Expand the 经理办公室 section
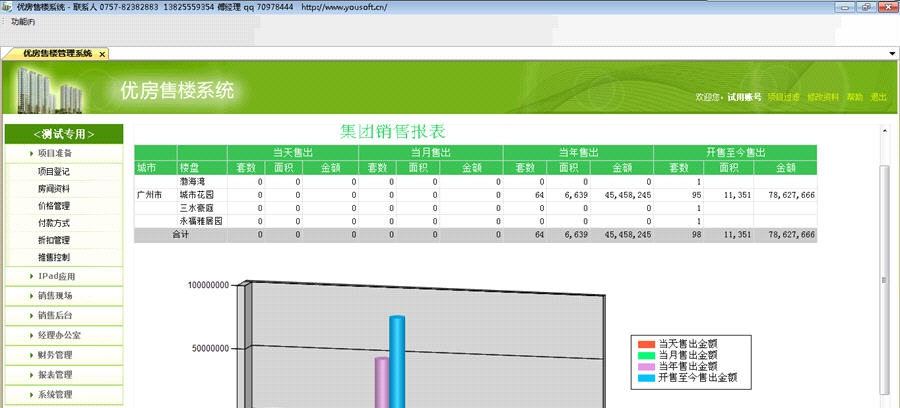900x408 pixels. (64, 335)
